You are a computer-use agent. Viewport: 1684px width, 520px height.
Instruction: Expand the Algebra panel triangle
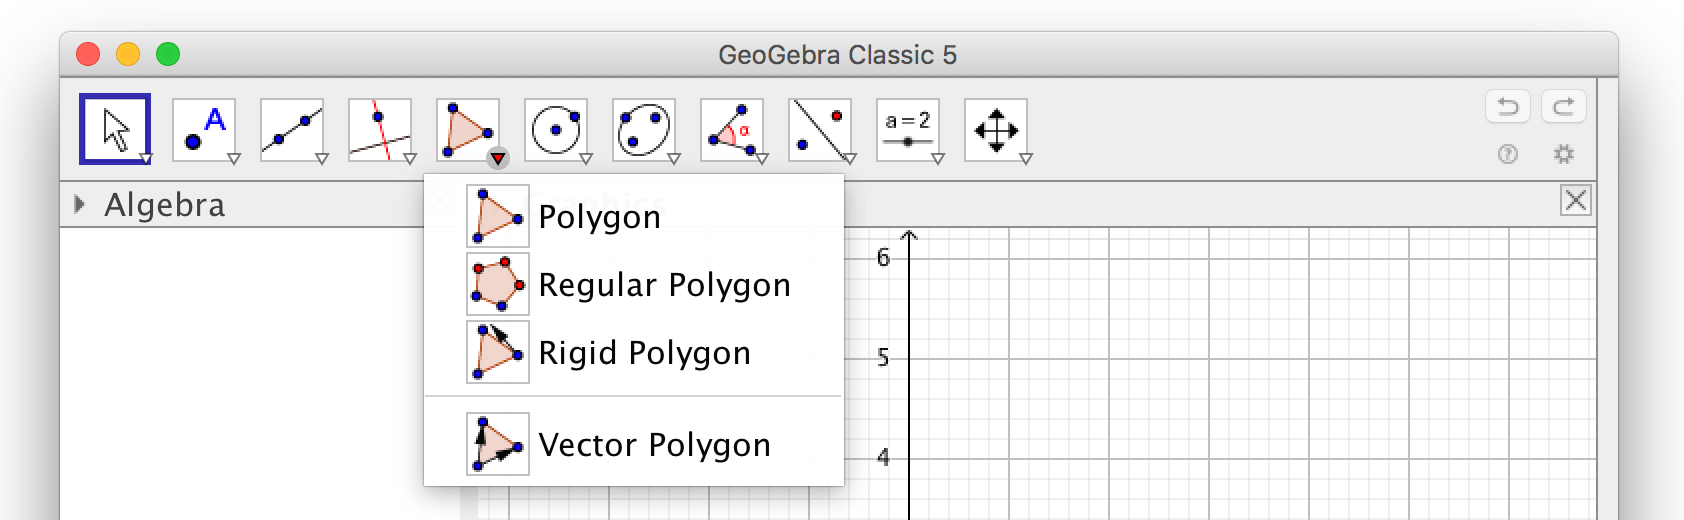(x=79, y=204)
